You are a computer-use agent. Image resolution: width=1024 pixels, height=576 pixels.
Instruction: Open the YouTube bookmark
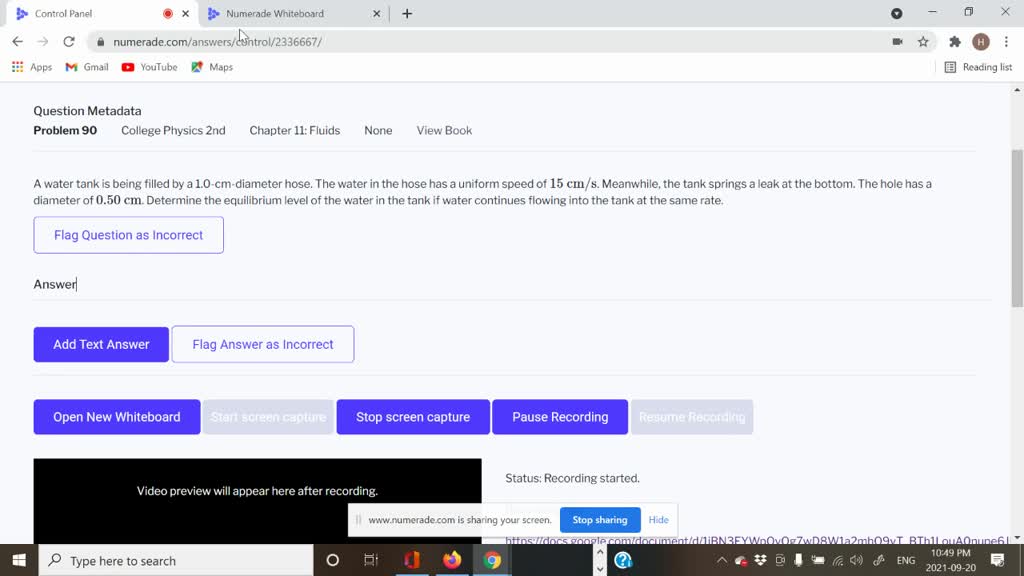tap(149, 67)
